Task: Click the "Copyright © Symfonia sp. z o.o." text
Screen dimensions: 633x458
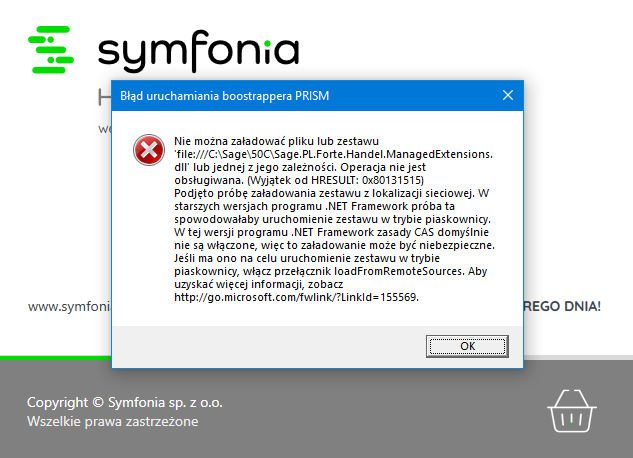Action: (125, 403)
